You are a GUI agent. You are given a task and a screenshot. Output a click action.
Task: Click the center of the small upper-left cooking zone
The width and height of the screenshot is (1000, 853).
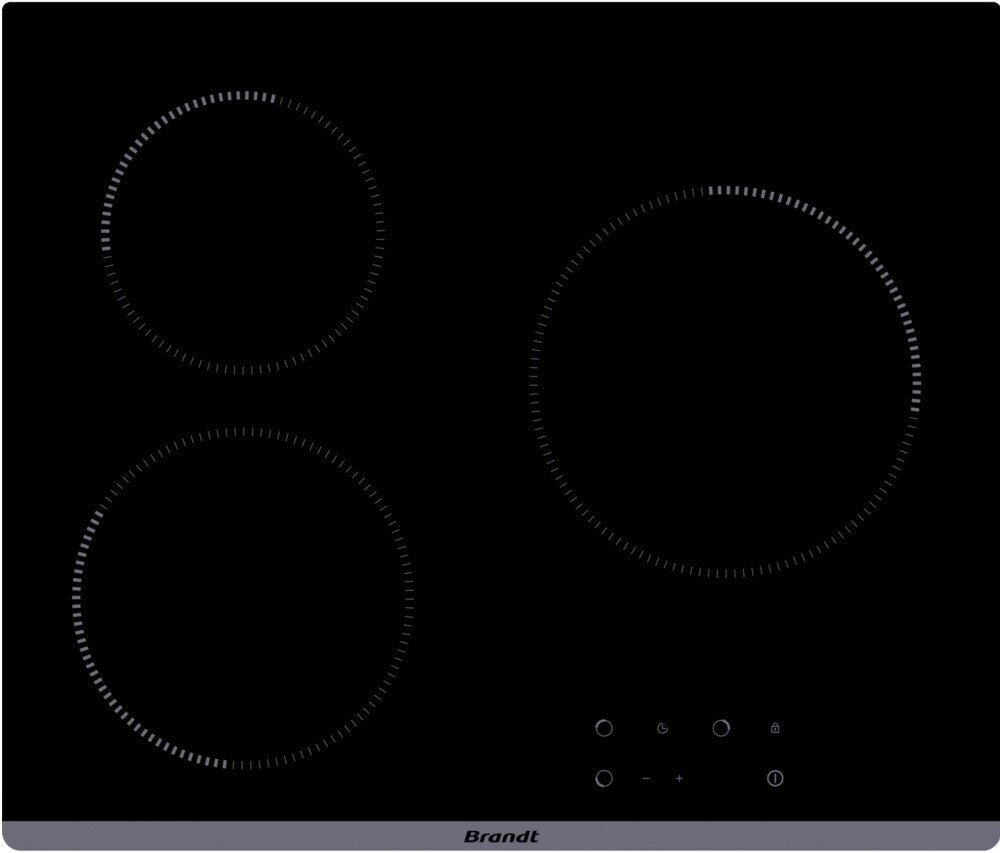click(x=243, y=232)
